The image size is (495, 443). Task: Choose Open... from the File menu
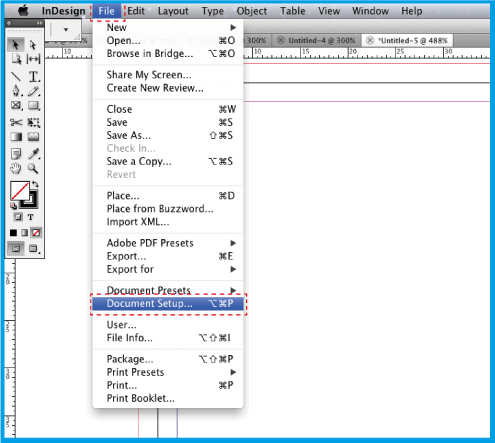pos(168,40)
